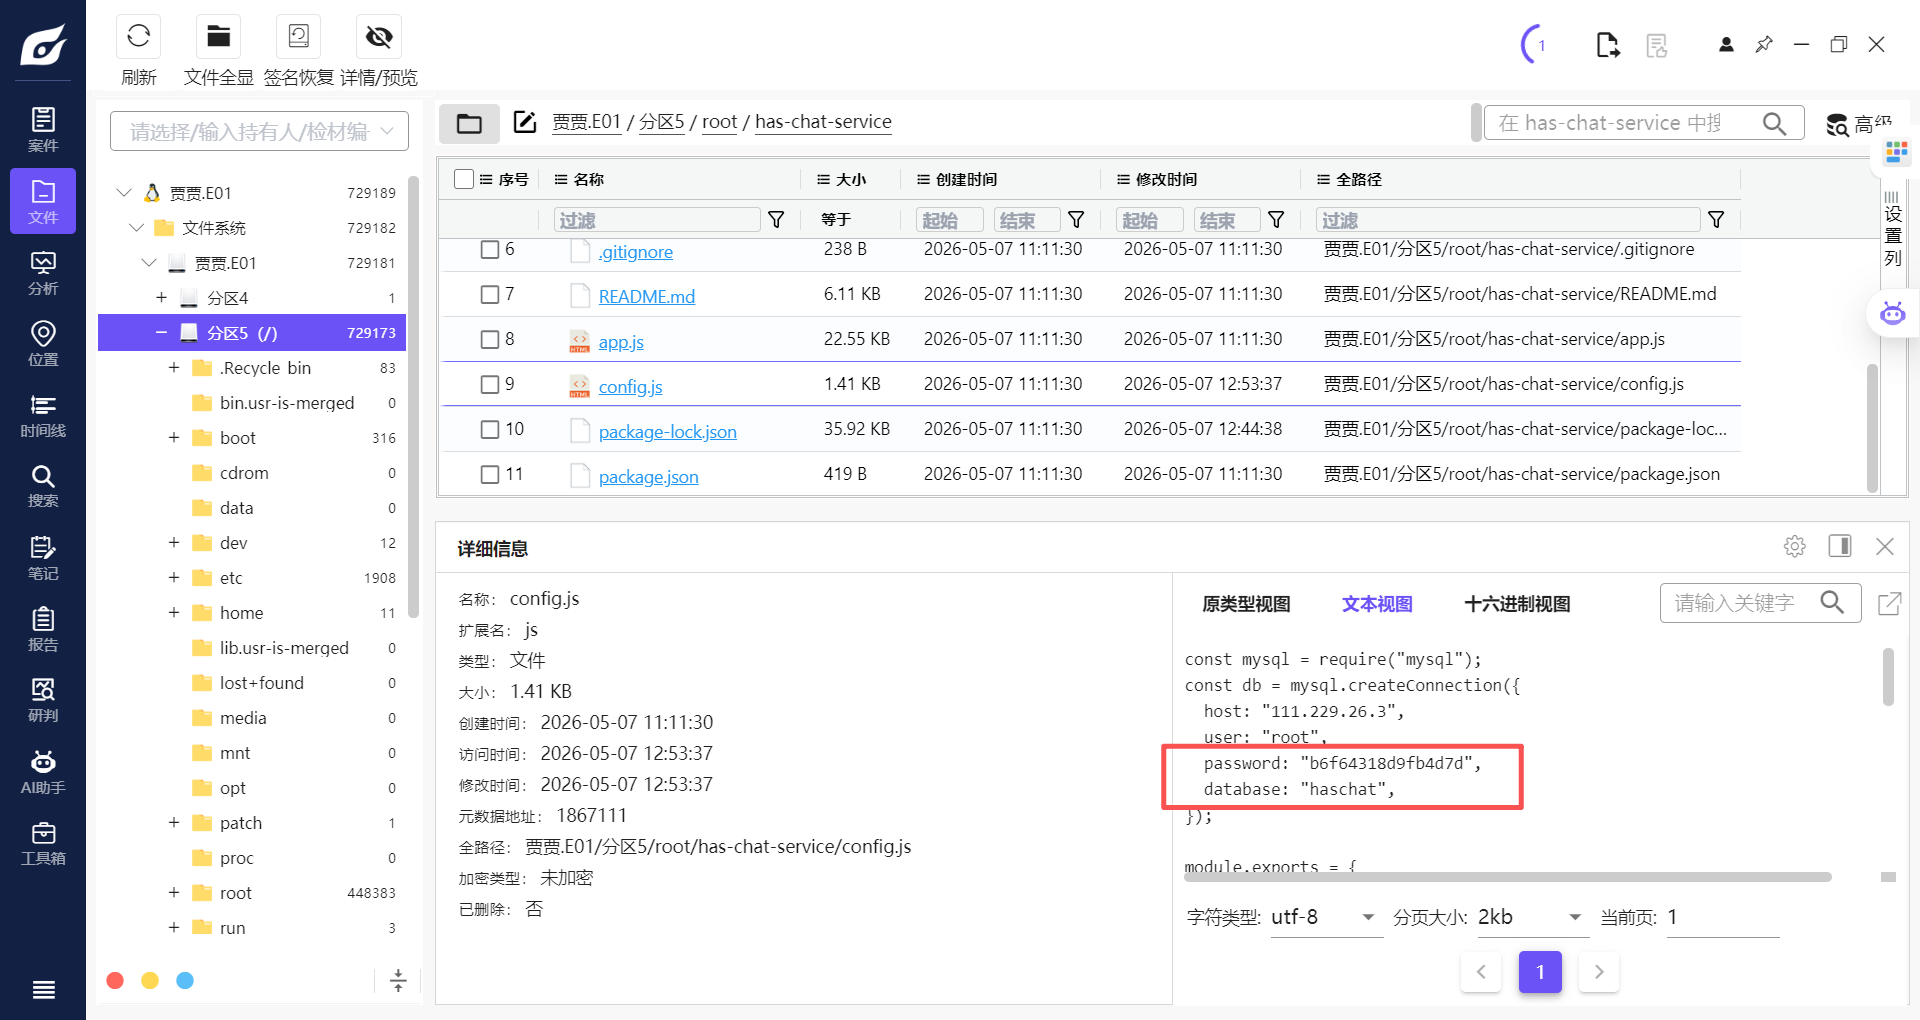The width and height of the screenshot is (1920, 1020).
Task: Open the 分析 sidebar section
Action: (43, 272)
